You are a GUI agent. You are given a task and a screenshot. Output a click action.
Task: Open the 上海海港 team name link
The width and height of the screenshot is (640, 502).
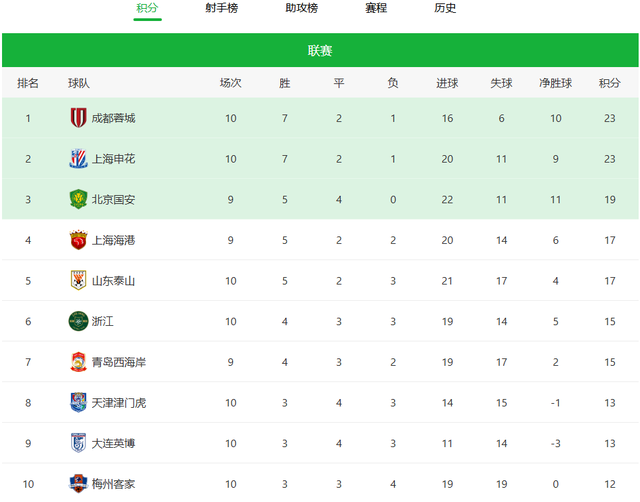click(x=113, y=240)
